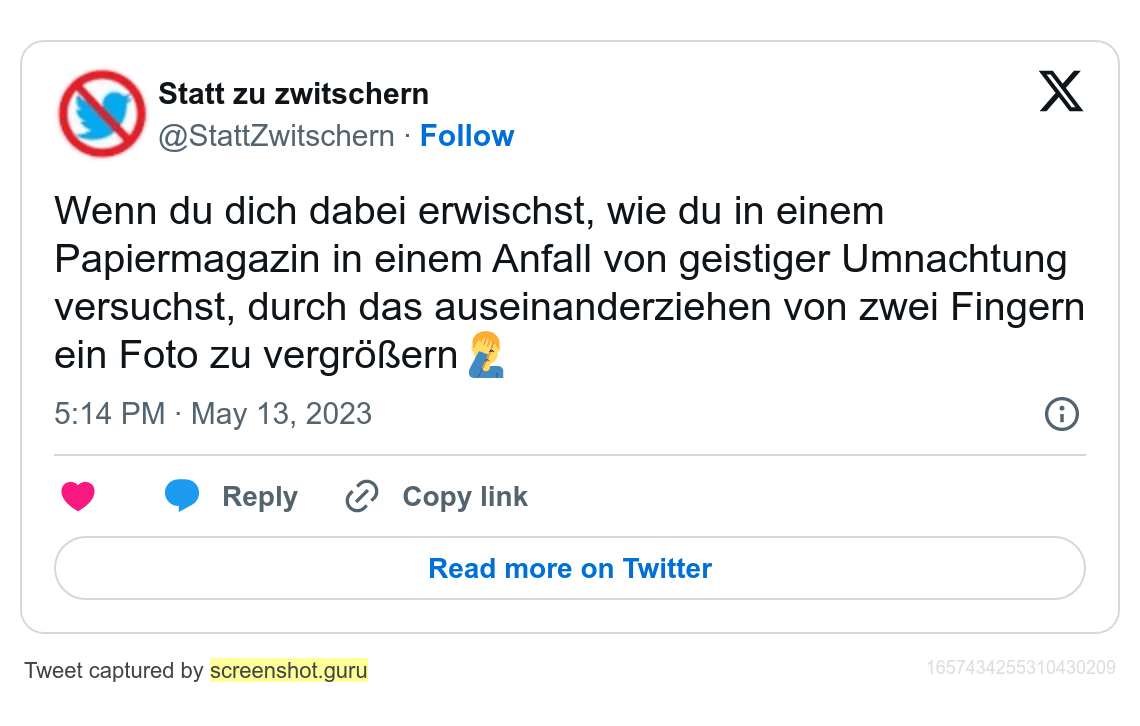
Task: Open the tweet info circle icon
Action: pyautogui.click(x=1061, y=414)
